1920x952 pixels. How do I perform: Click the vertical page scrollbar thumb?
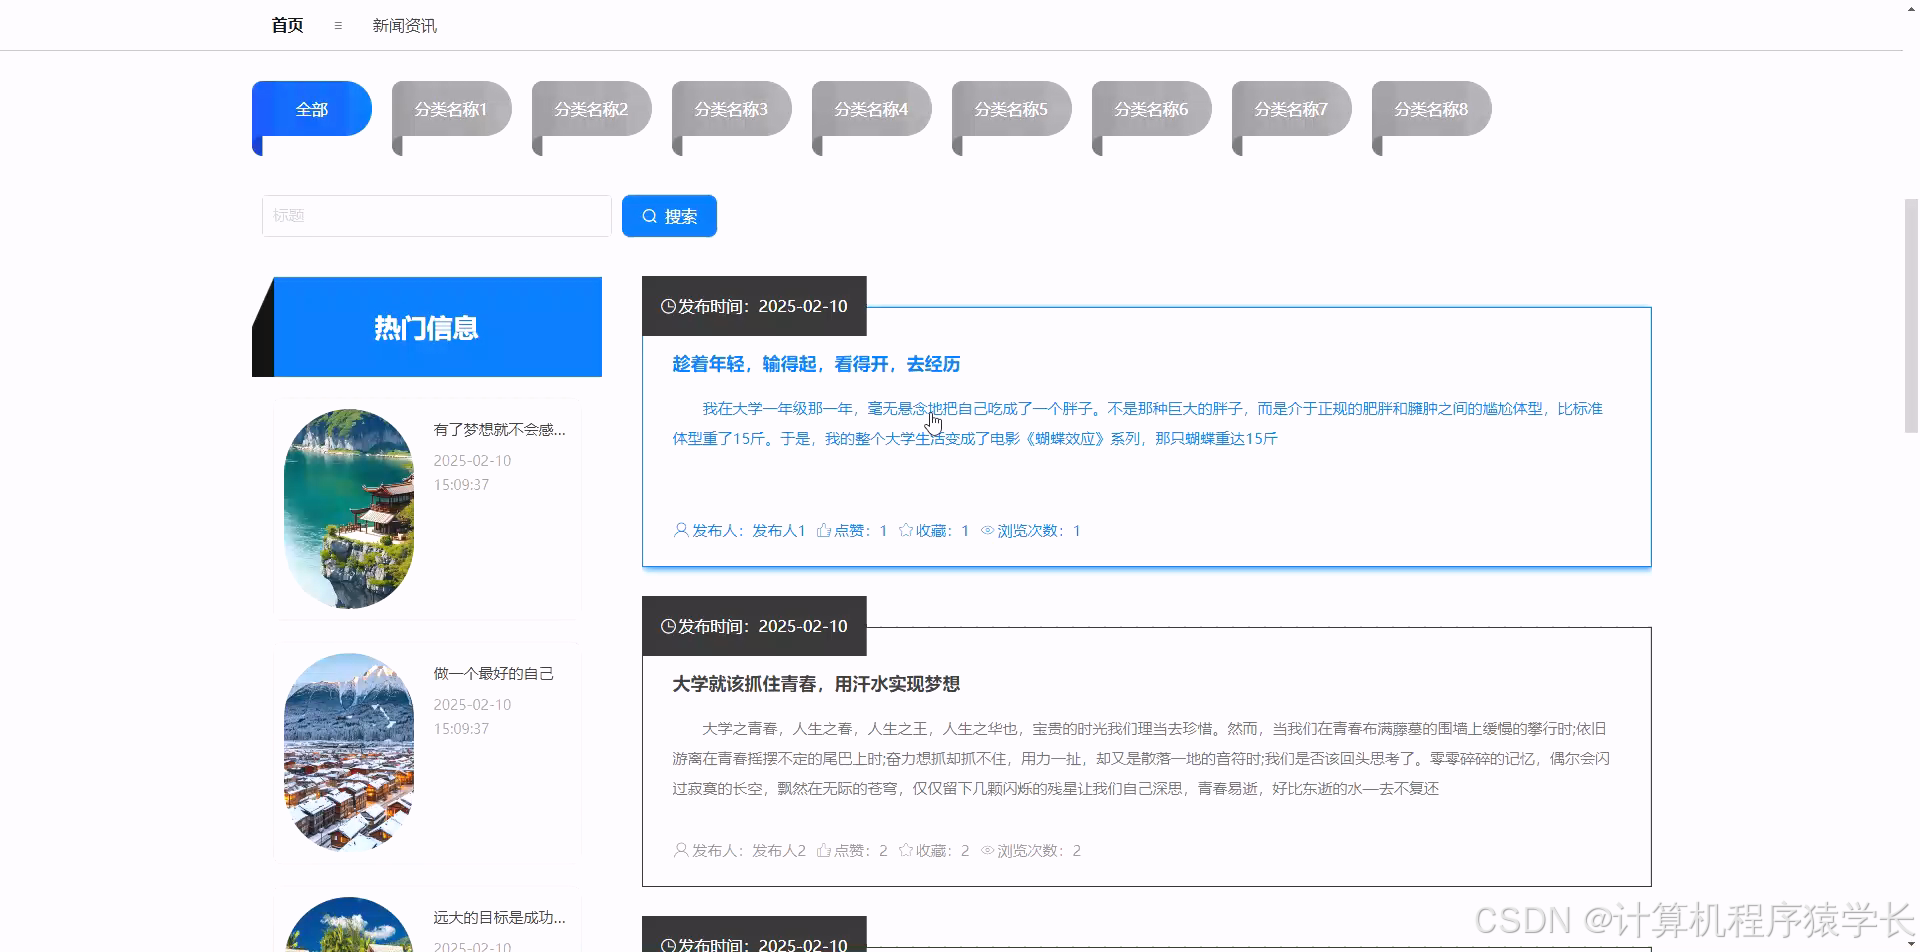pyautogui.click(x=1911, y=316)
